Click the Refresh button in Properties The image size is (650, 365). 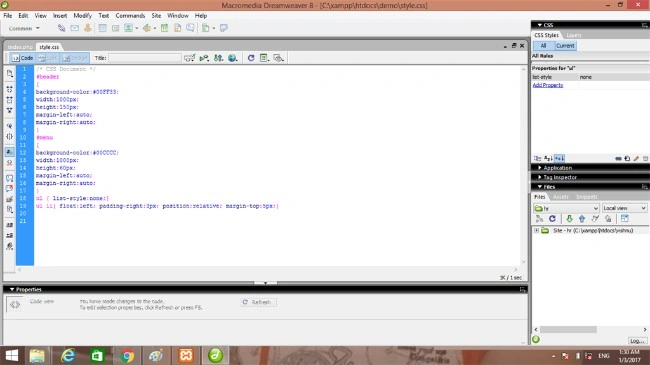coord(258,302)
